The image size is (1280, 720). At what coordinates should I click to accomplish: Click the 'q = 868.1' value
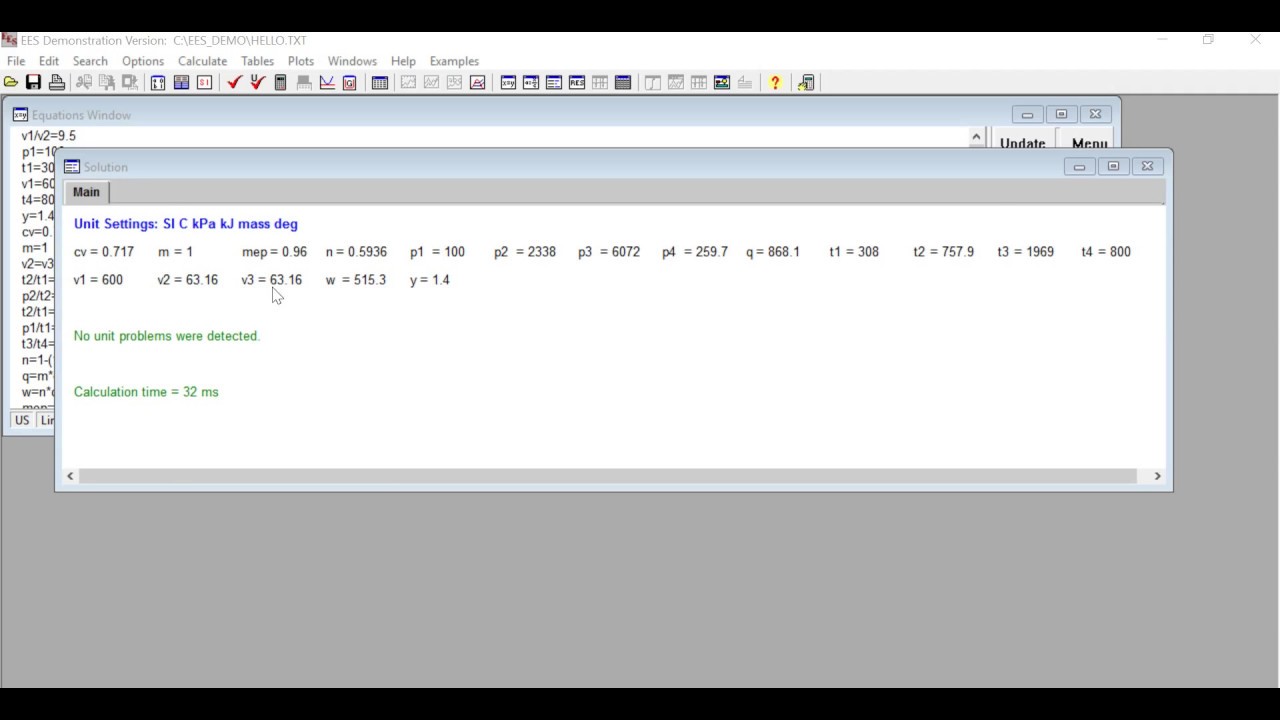tap(773, 252)
